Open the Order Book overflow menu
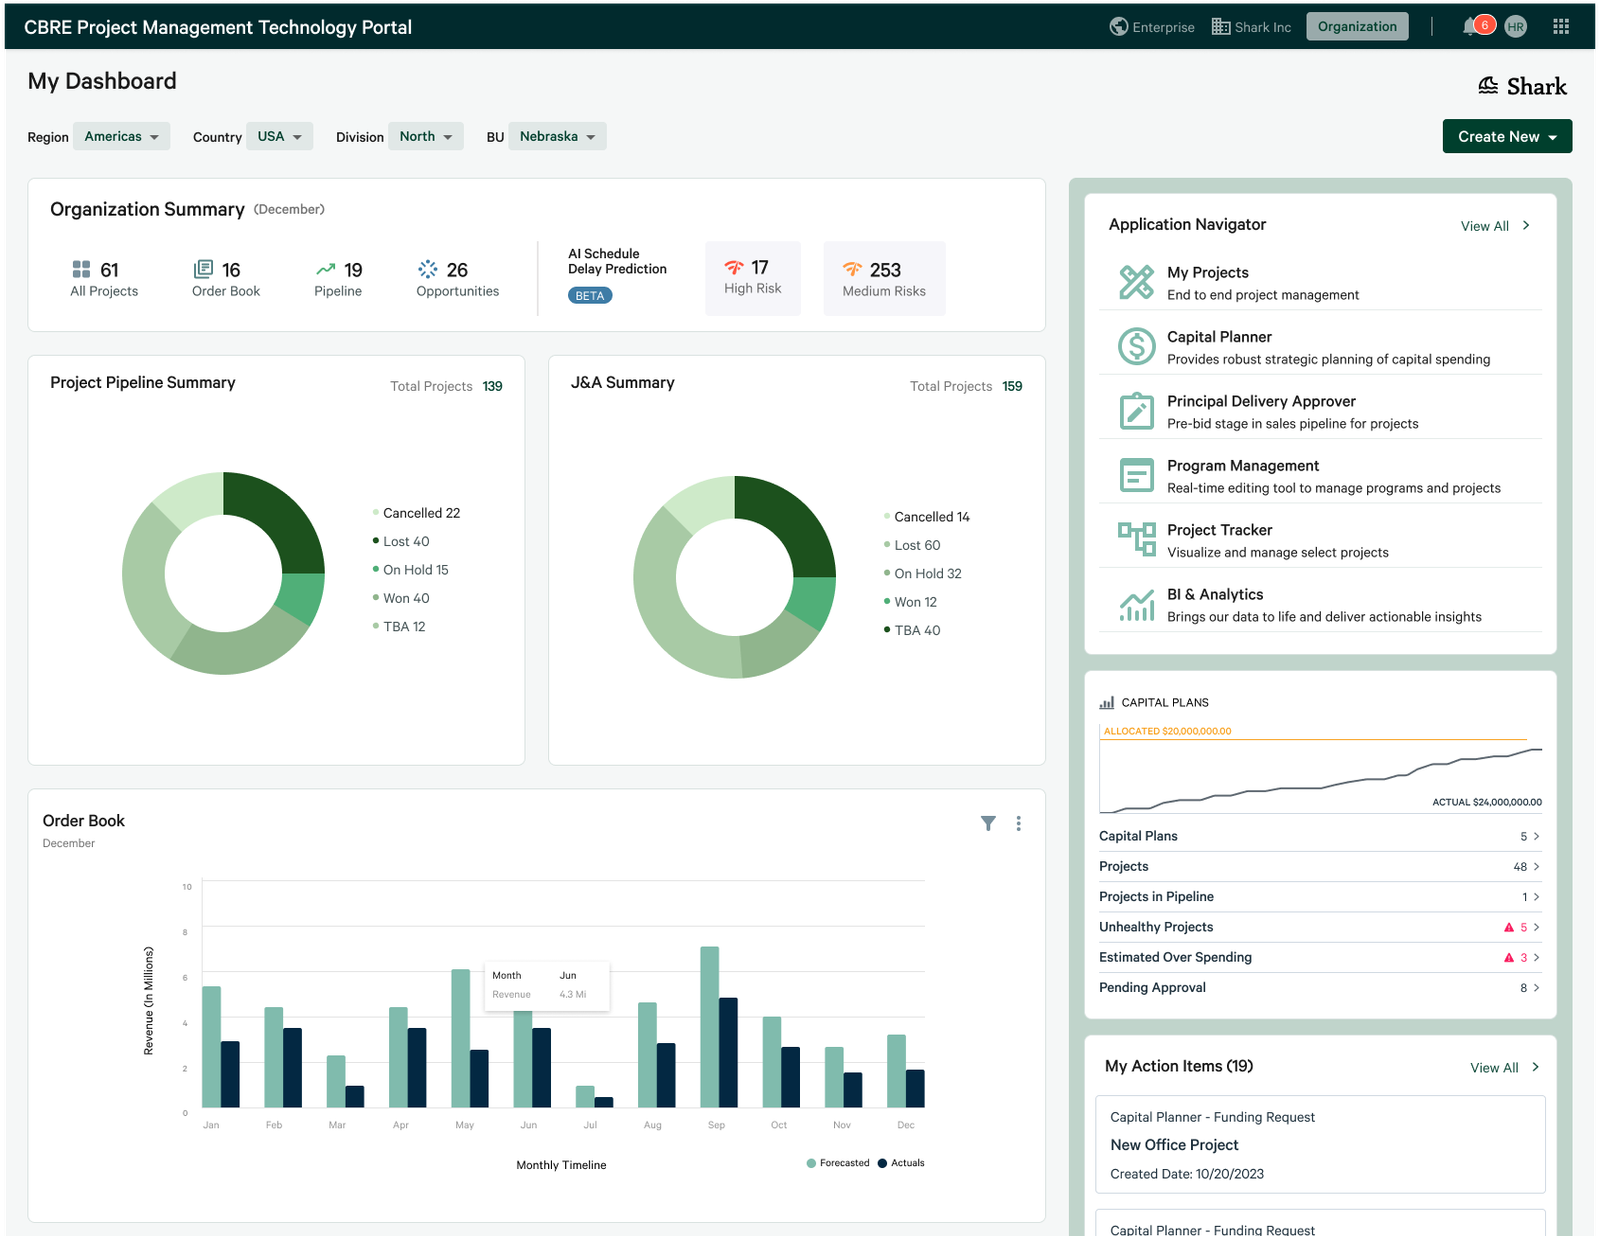The image size is (1600, 1236). point(1019,823)
